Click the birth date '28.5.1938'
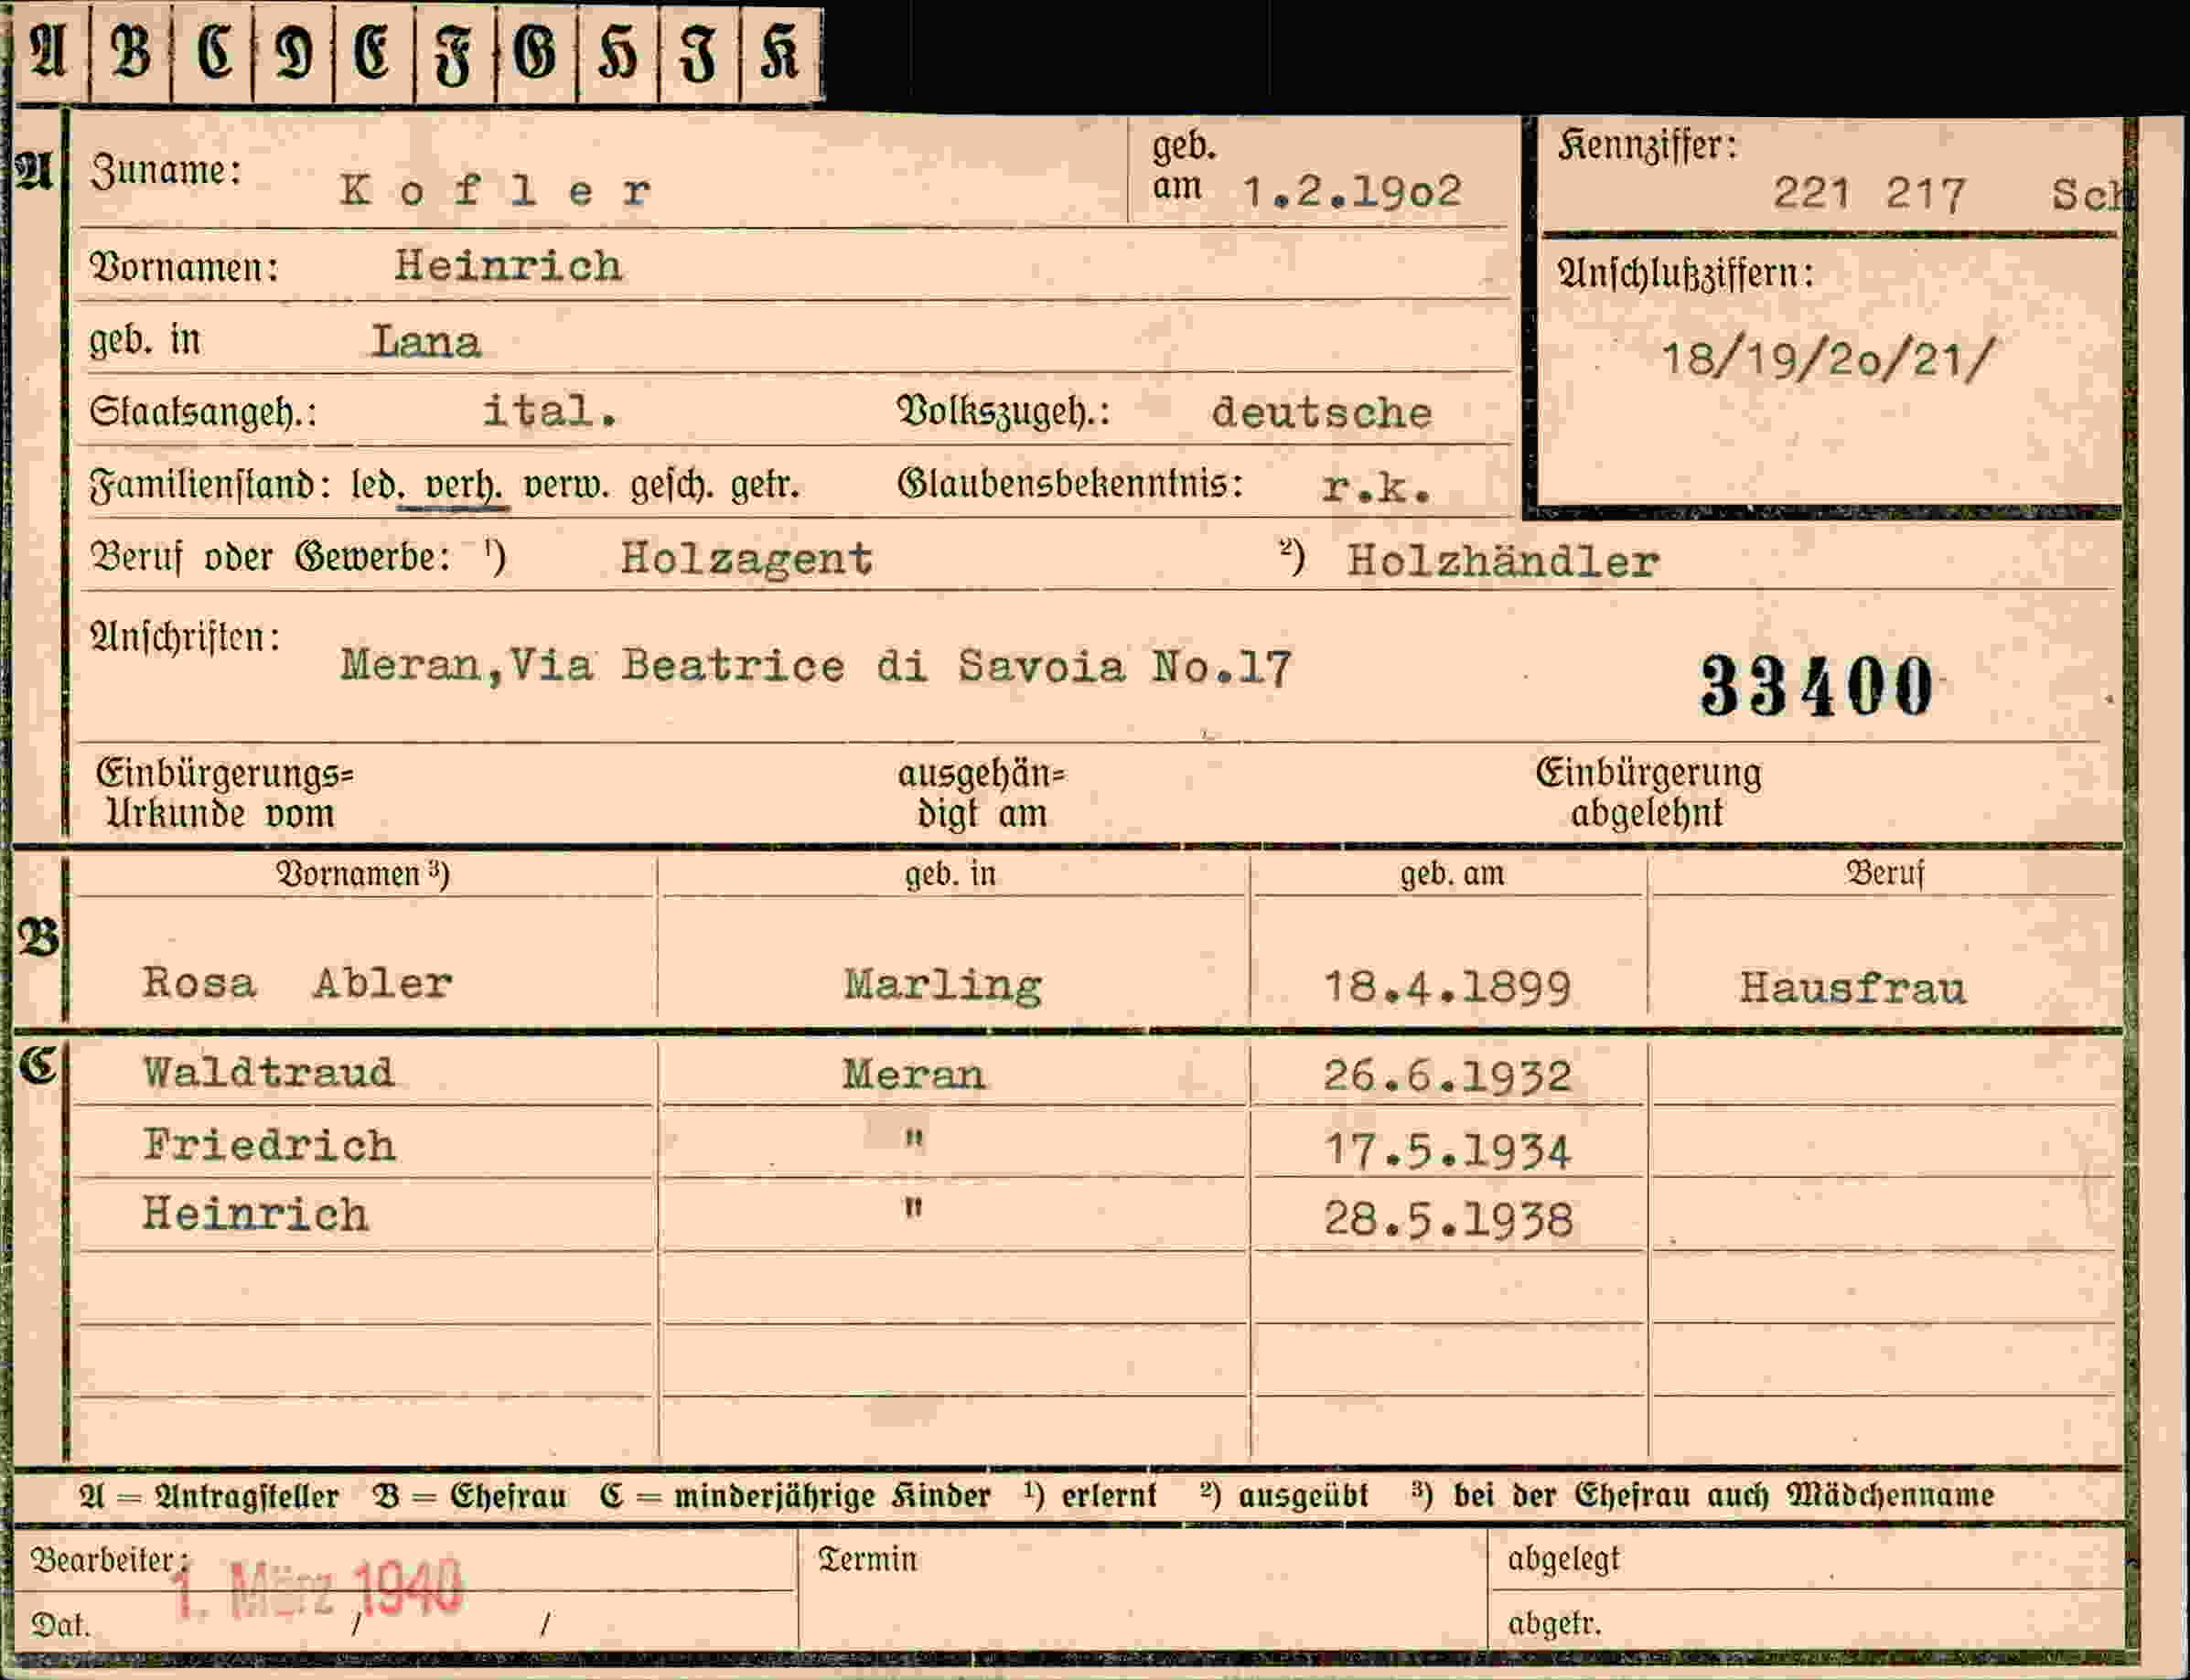The image size is (2190, 1680). coord(1448,1220)
